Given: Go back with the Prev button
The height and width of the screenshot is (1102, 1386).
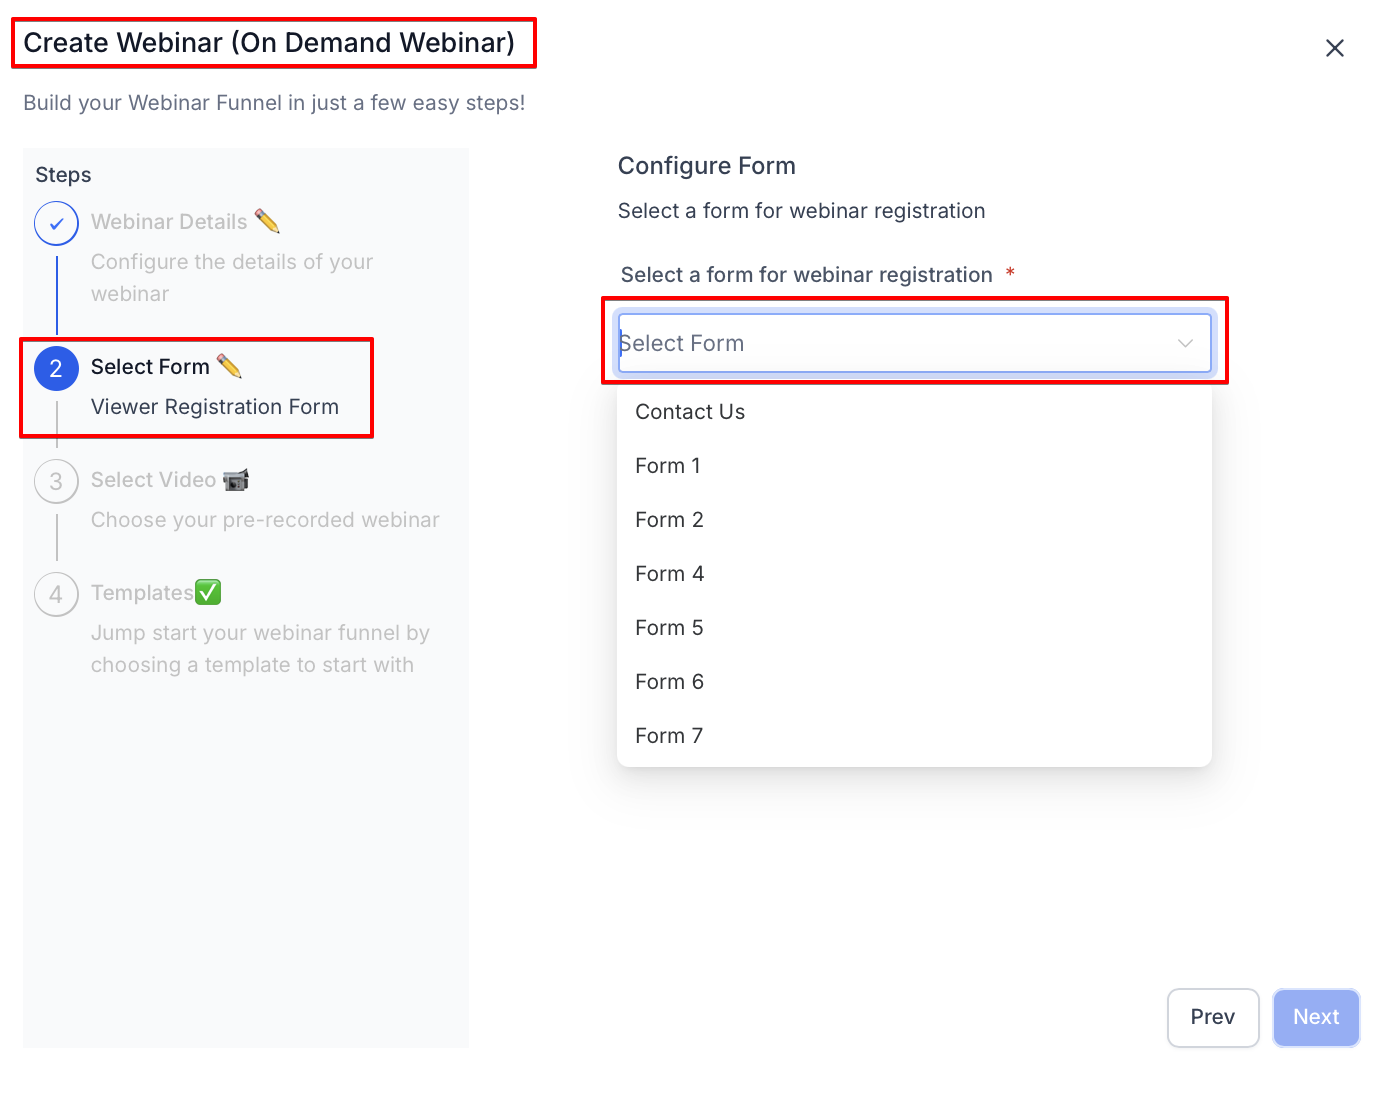Looking at the screenshot, I should [1212, 1017].
